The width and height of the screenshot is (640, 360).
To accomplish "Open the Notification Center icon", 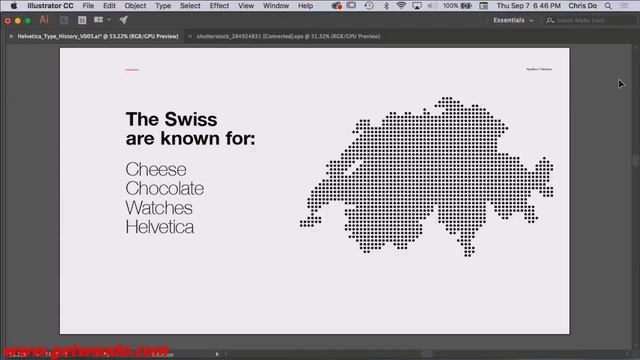I will 624,6.
